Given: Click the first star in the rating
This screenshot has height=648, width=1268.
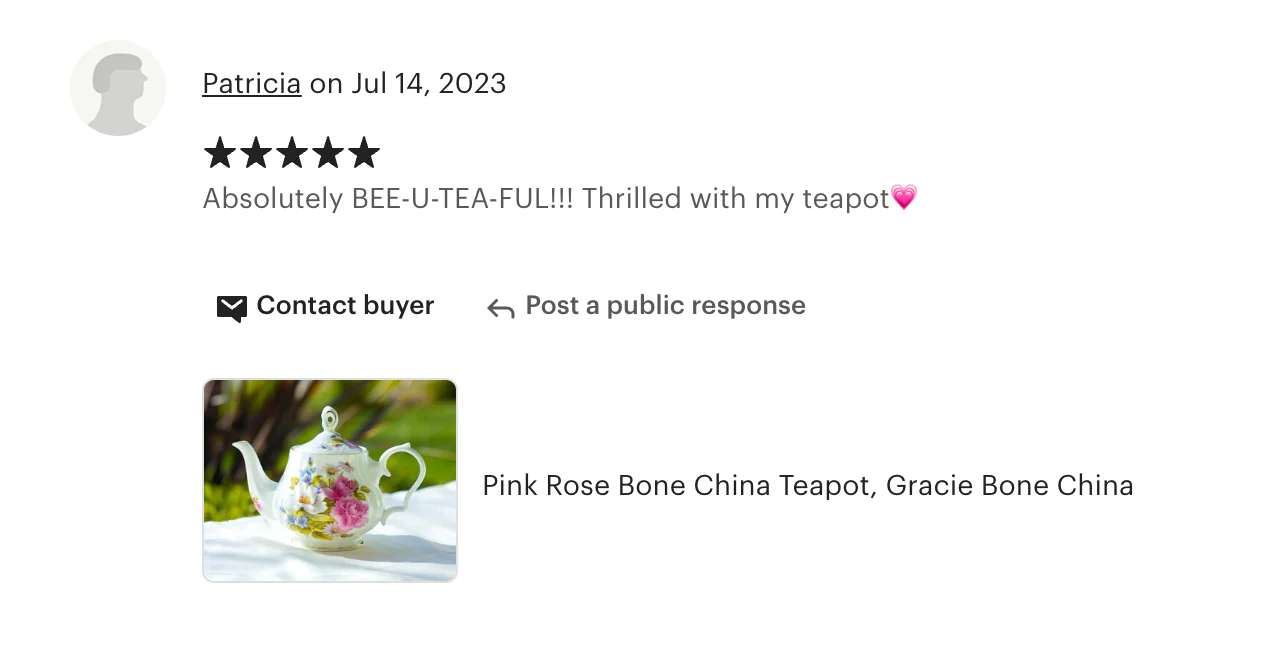Looking at the screenshot, I should coord(219,152).
